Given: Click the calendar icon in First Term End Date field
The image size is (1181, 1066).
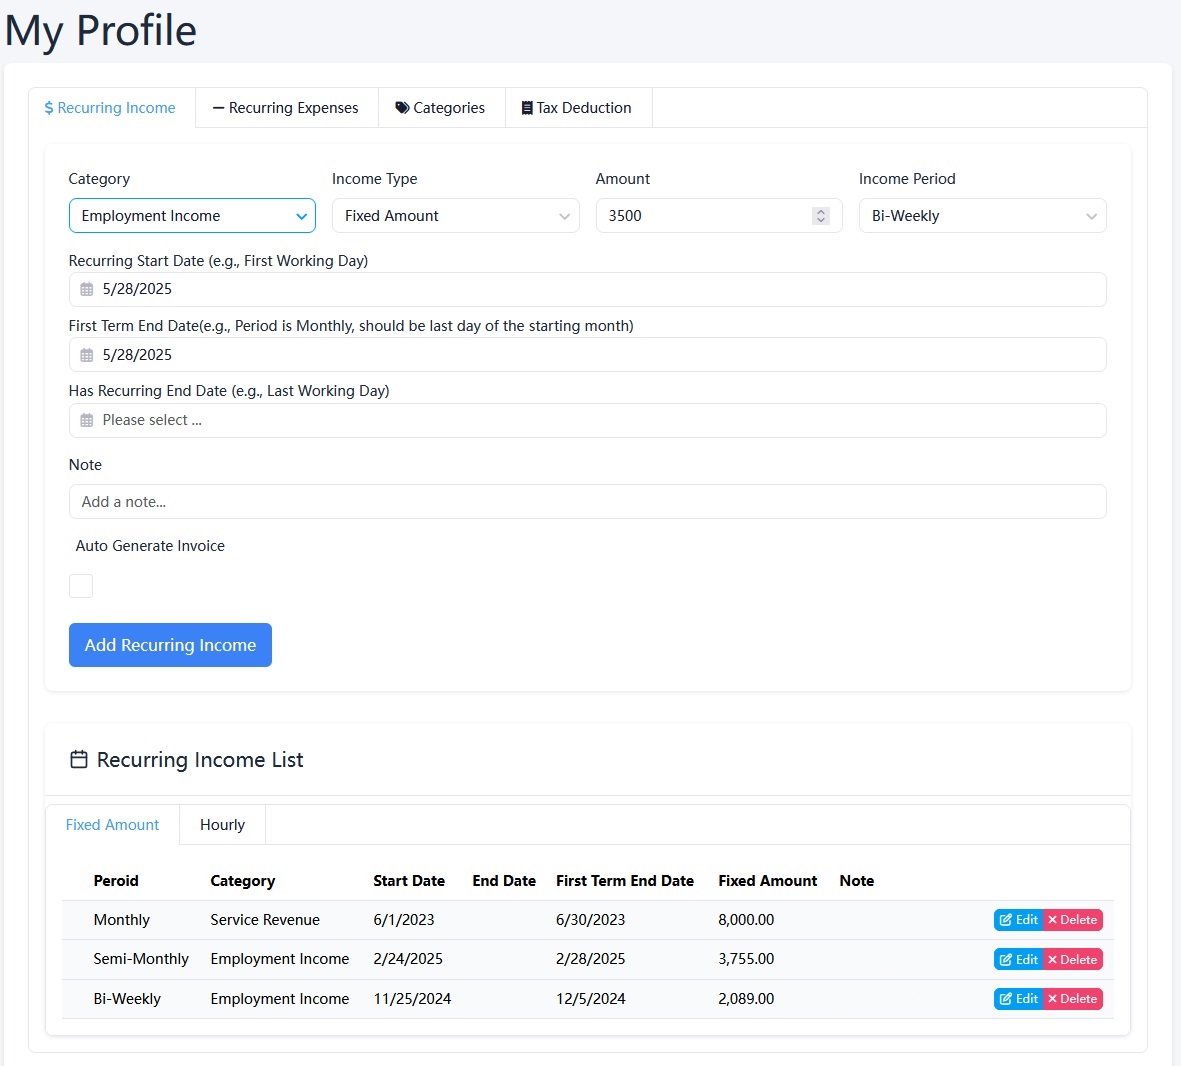Looking at the screenshot, I should [x=85, y=354].
